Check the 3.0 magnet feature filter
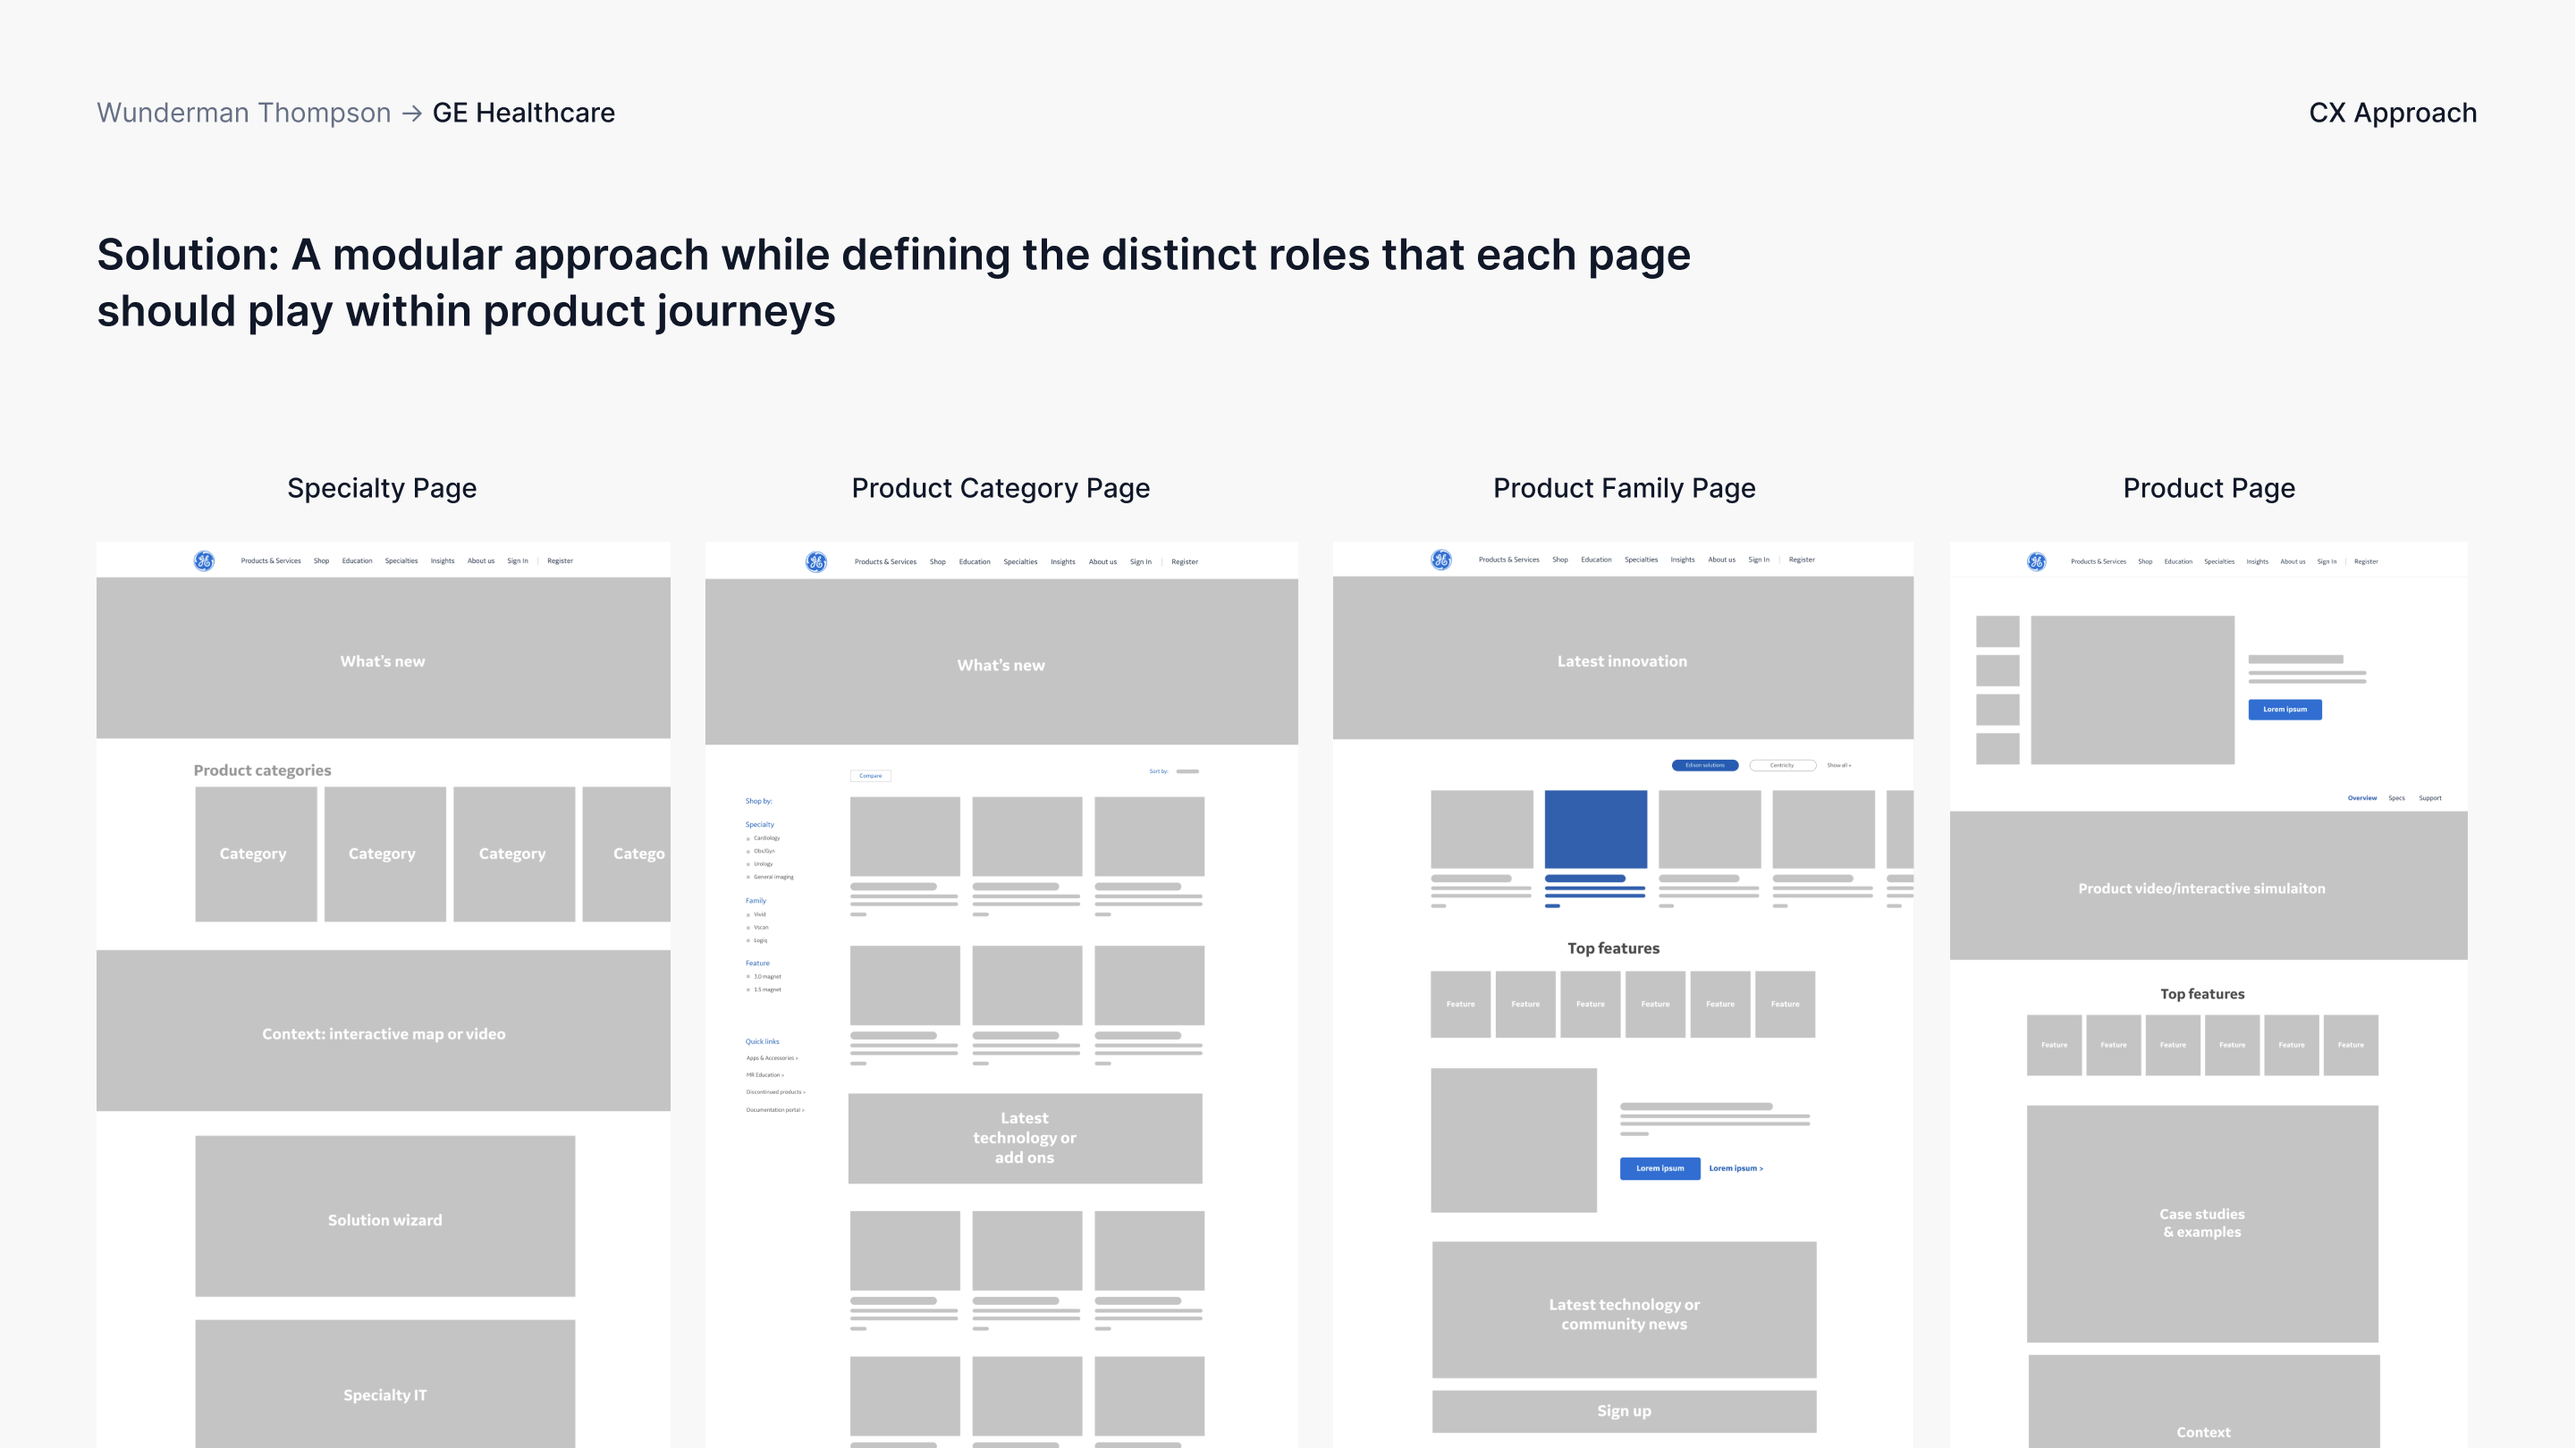2576x1448 pixels. [x=748, y=977]
